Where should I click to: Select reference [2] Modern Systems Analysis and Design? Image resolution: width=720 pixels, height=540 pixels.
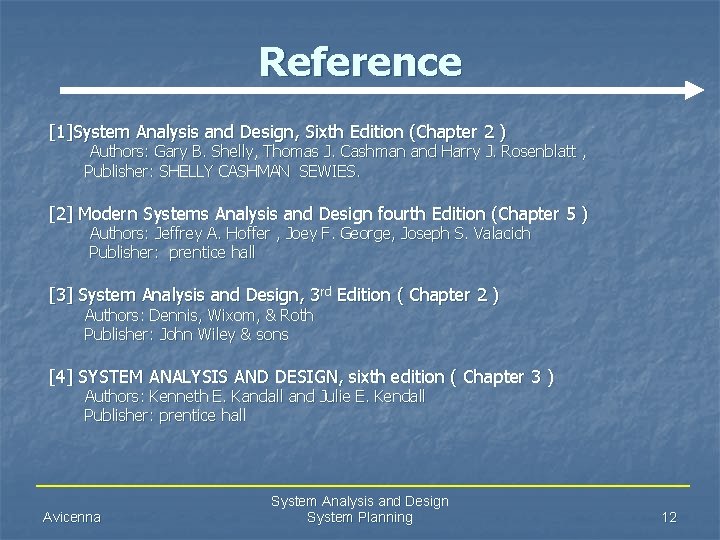point(318,214)
